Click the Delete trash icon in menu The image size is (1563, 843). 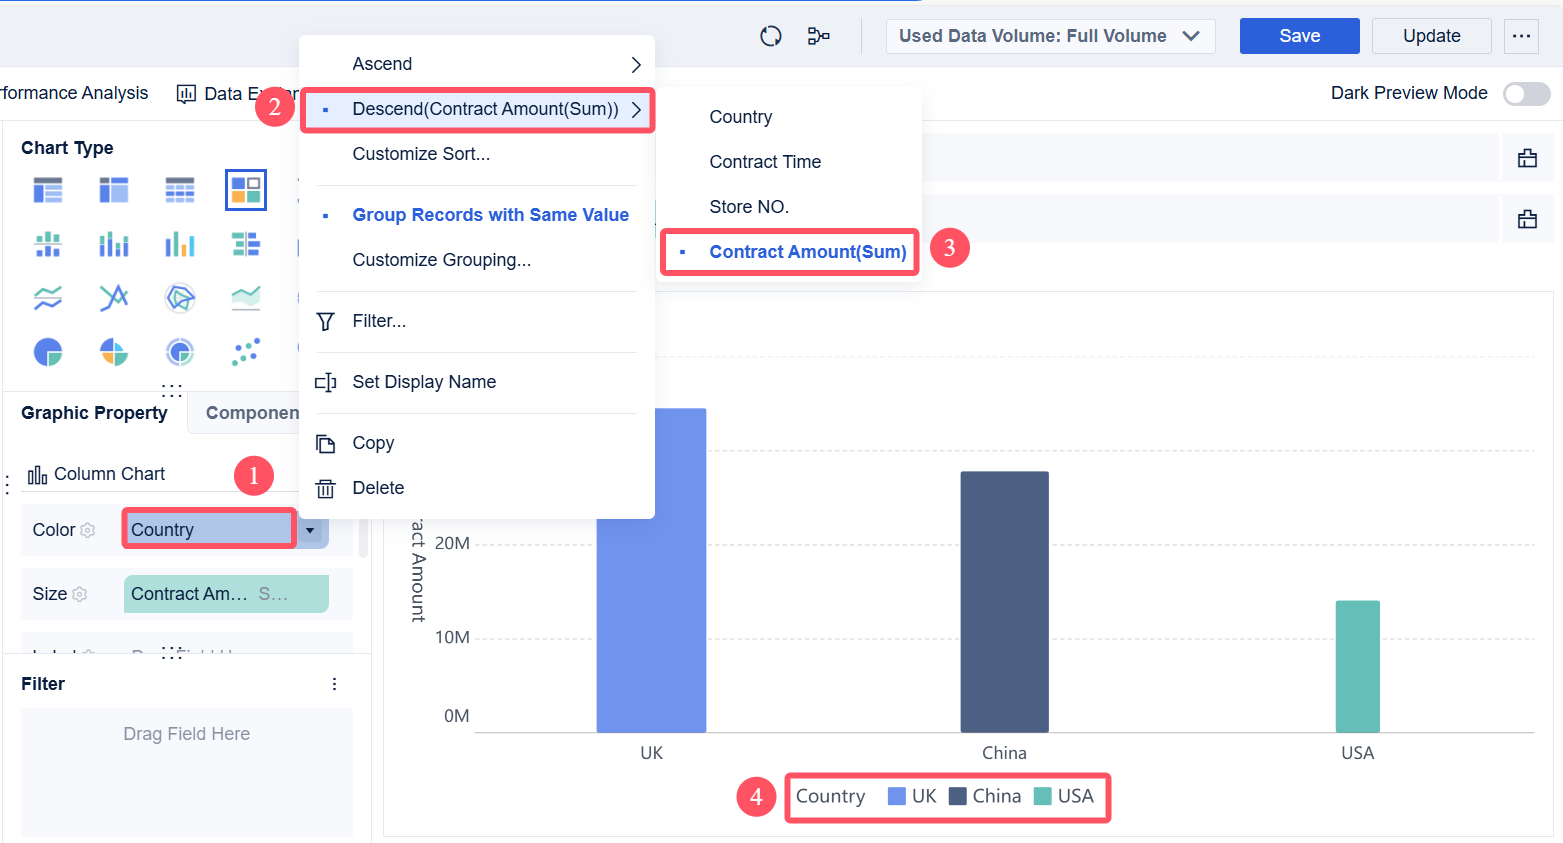point(326,488)
